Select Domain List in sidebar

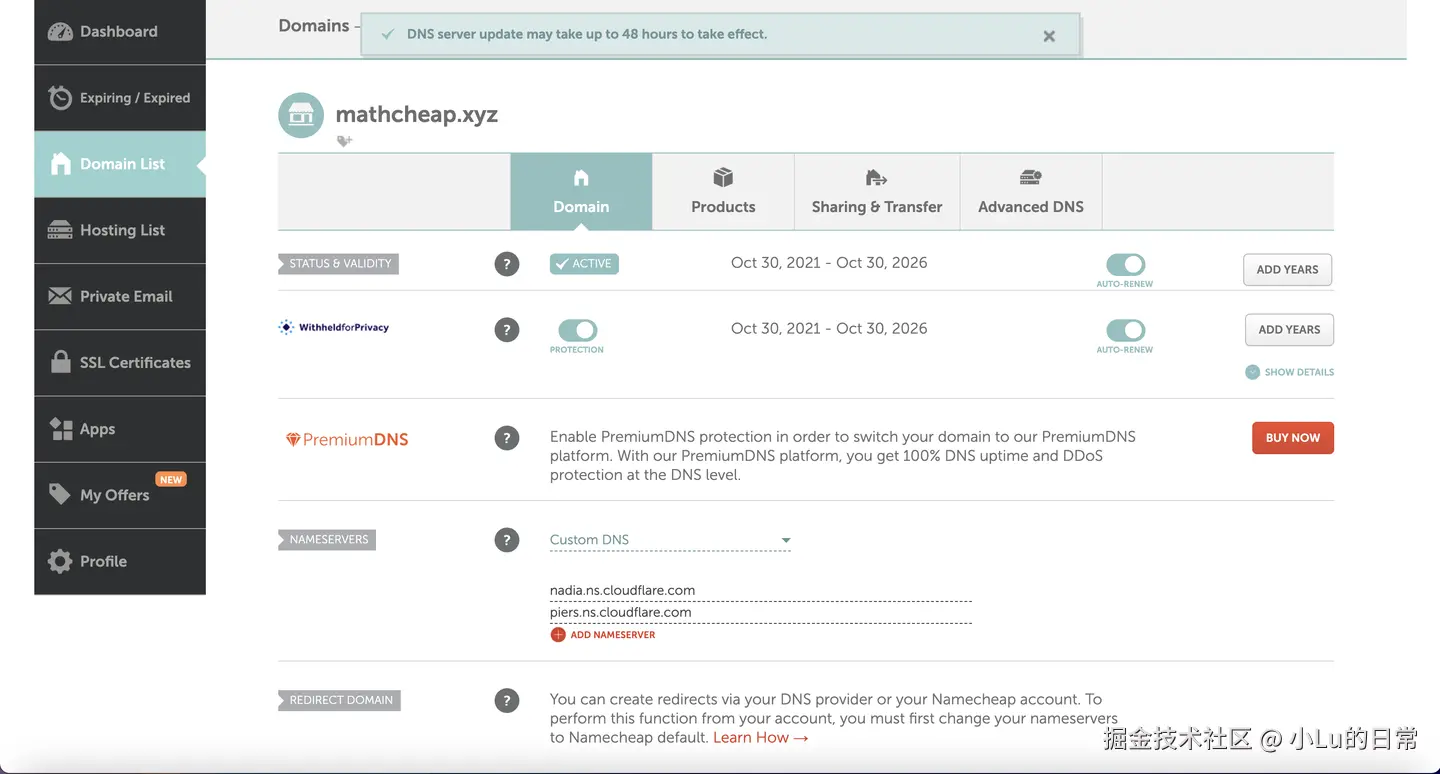[x=120, y=164]
